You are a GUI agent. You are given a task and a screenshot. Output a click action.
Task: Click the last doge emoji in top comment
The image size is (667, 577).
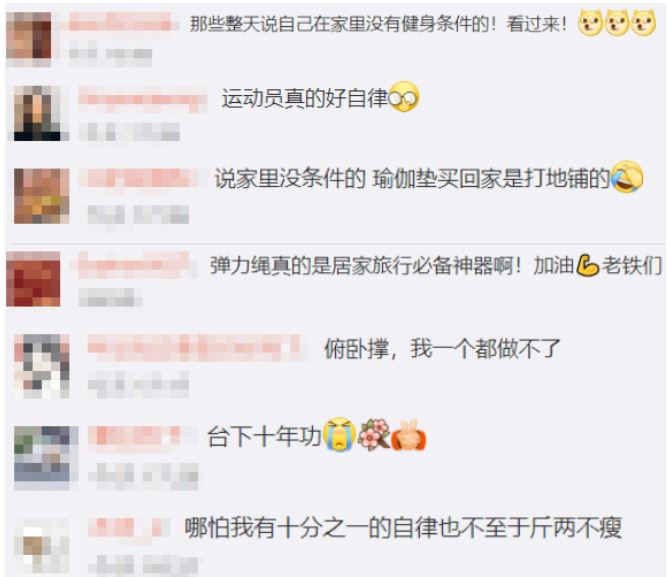coord(643,23)
